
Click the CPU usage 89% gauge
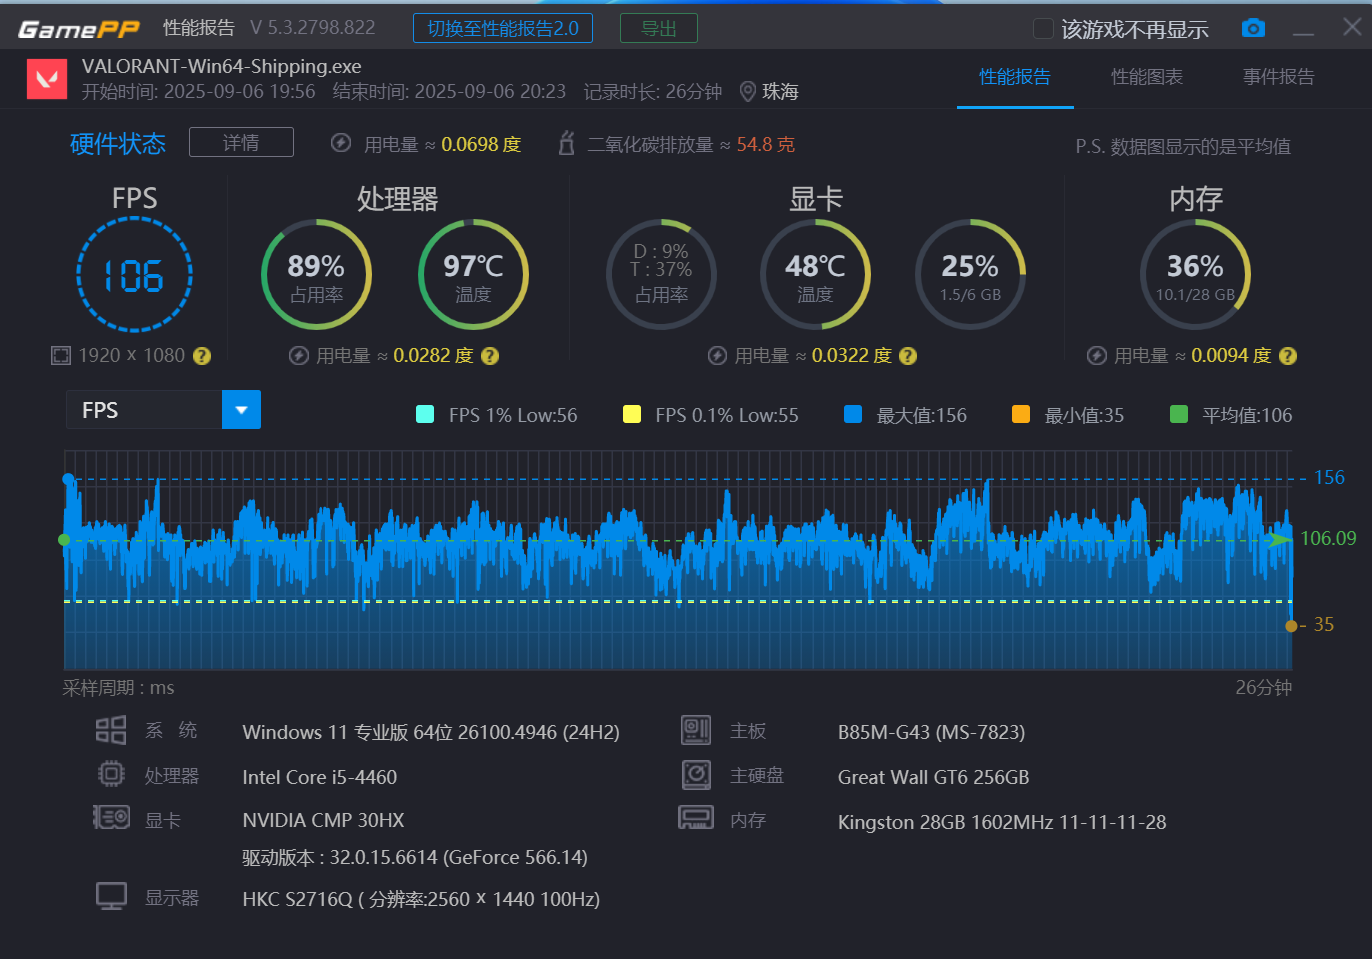click(316, 275)
